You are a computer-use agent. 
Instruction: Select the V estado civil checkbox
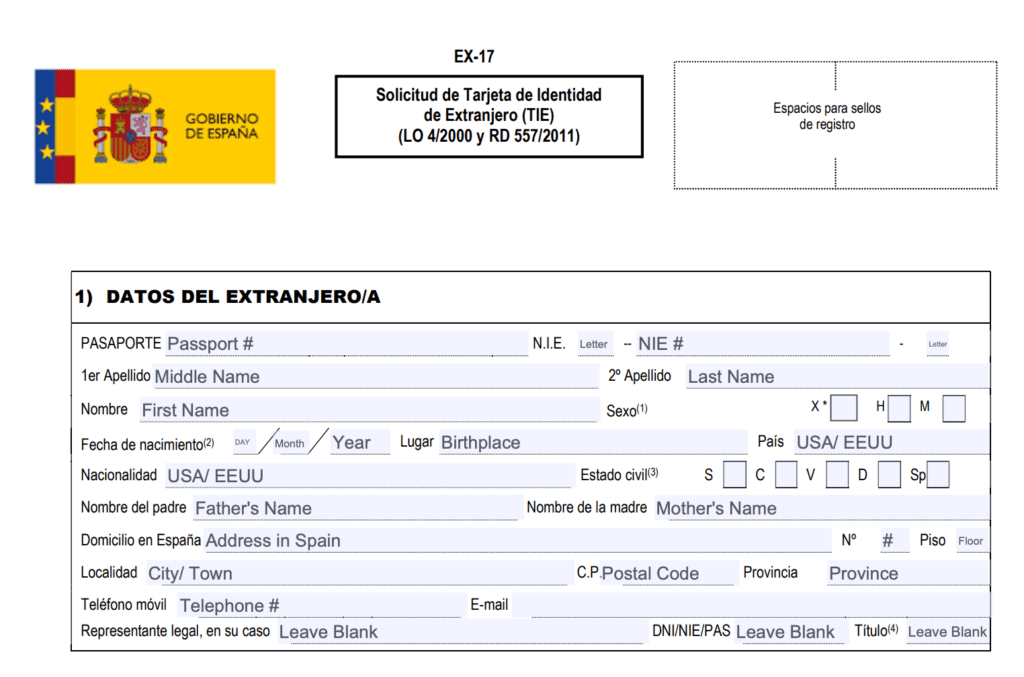click(837, 474)
